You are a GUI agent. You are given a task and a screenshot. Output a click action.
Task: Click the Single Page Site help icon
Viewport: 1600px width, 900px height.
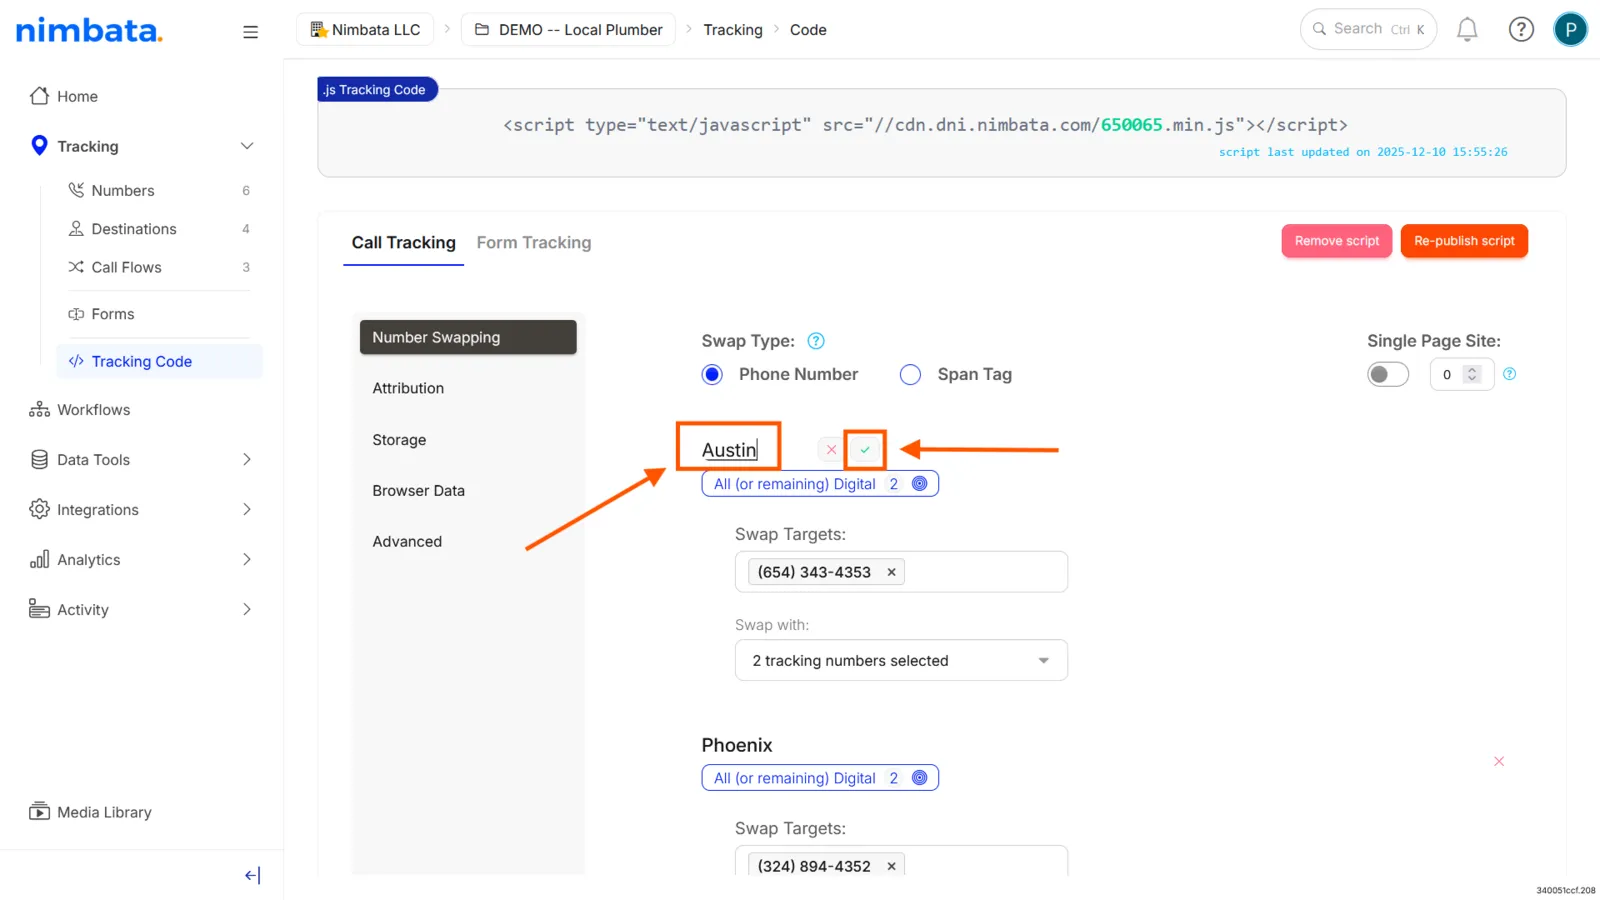coord(1510,374)
